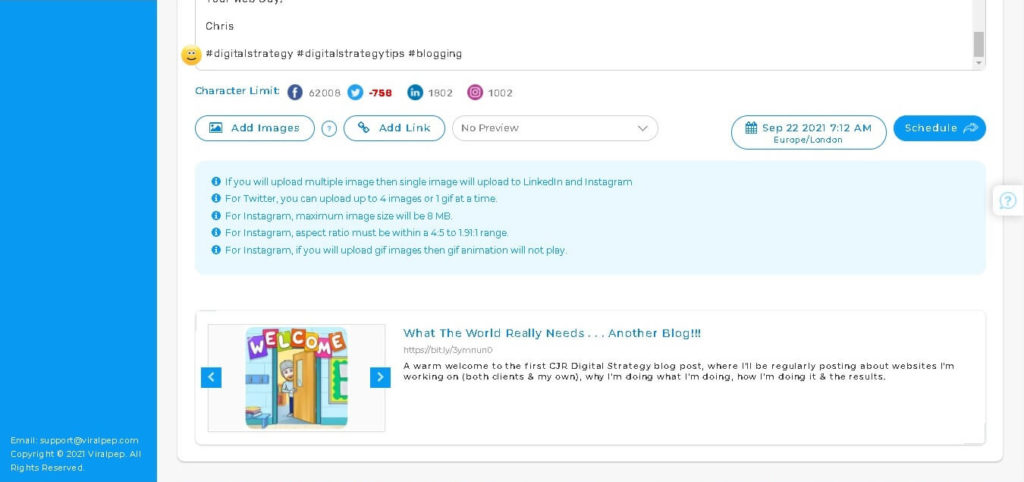Click the Facebook character limit icon
This screenshot has width=1024, height=482.
[295, 93]
